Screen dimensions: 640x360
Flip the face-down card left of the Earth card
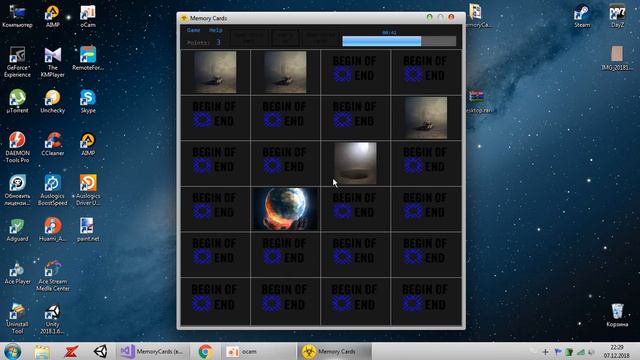pyautogui.click(x=215, y=209)
